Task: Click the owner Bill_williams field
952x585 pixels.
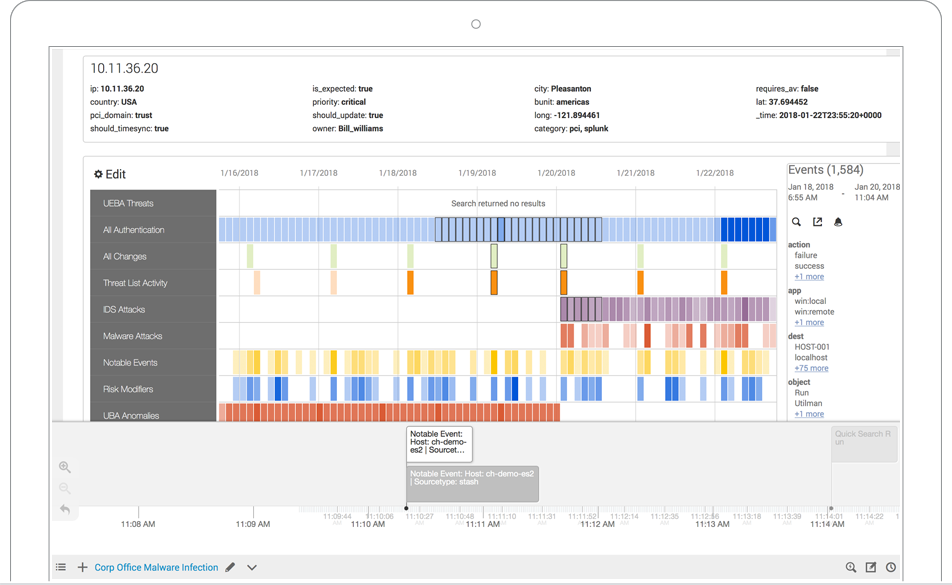Action: click(x=348, y=129)
